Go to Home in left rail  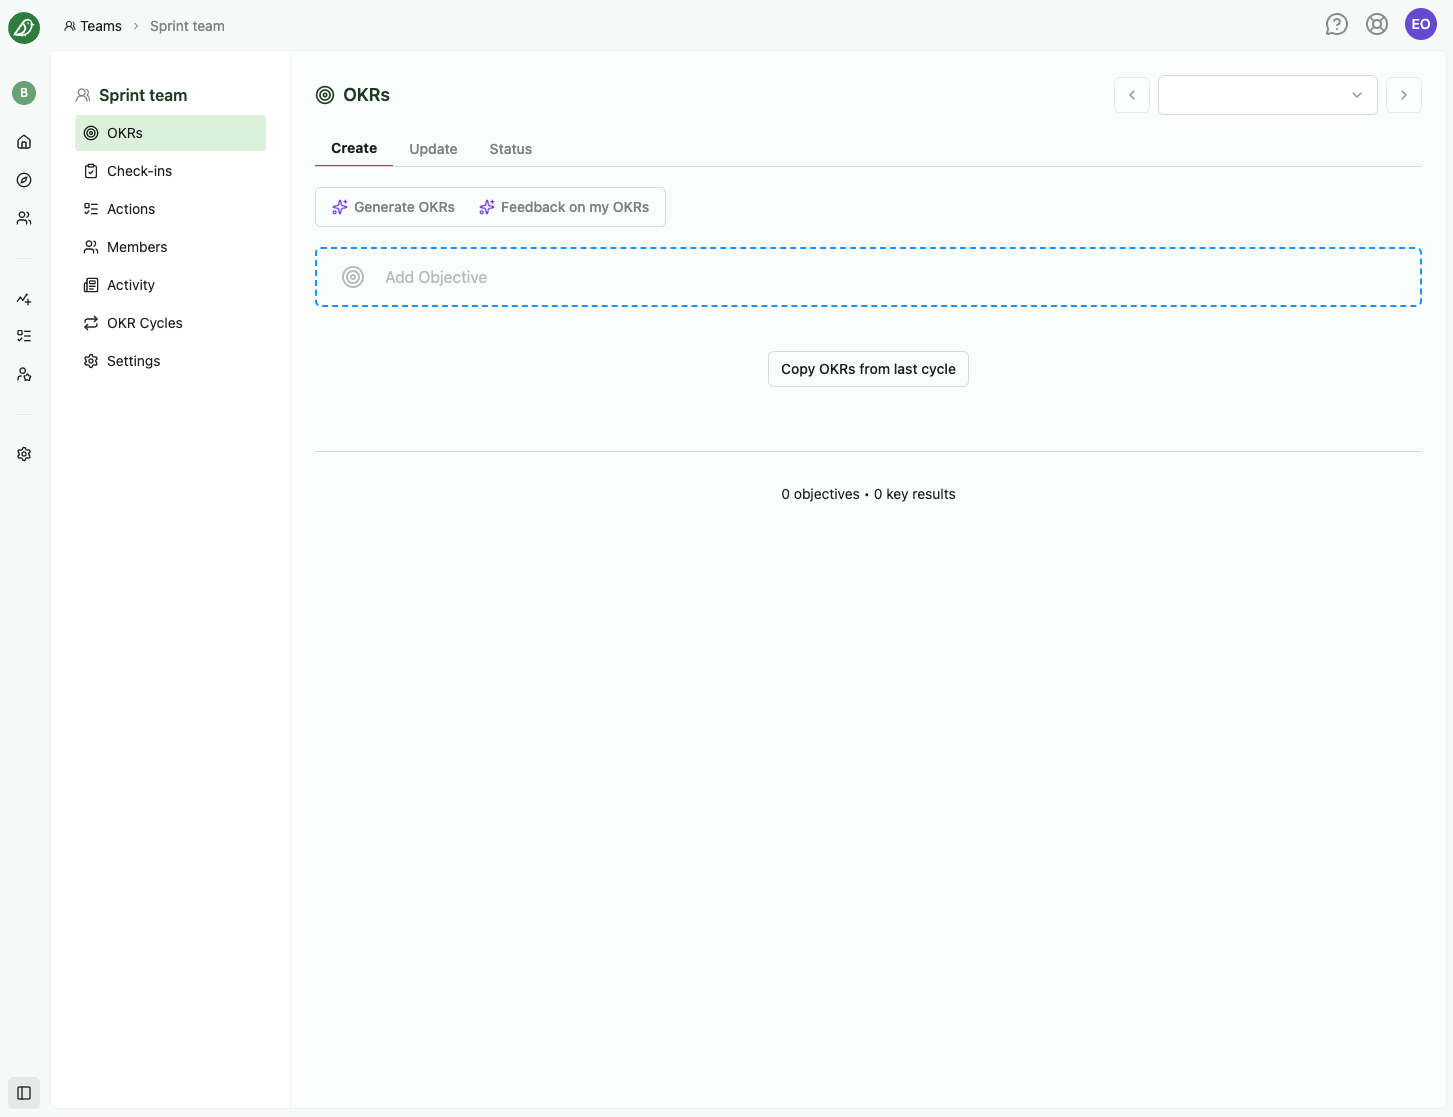[24, 142]
